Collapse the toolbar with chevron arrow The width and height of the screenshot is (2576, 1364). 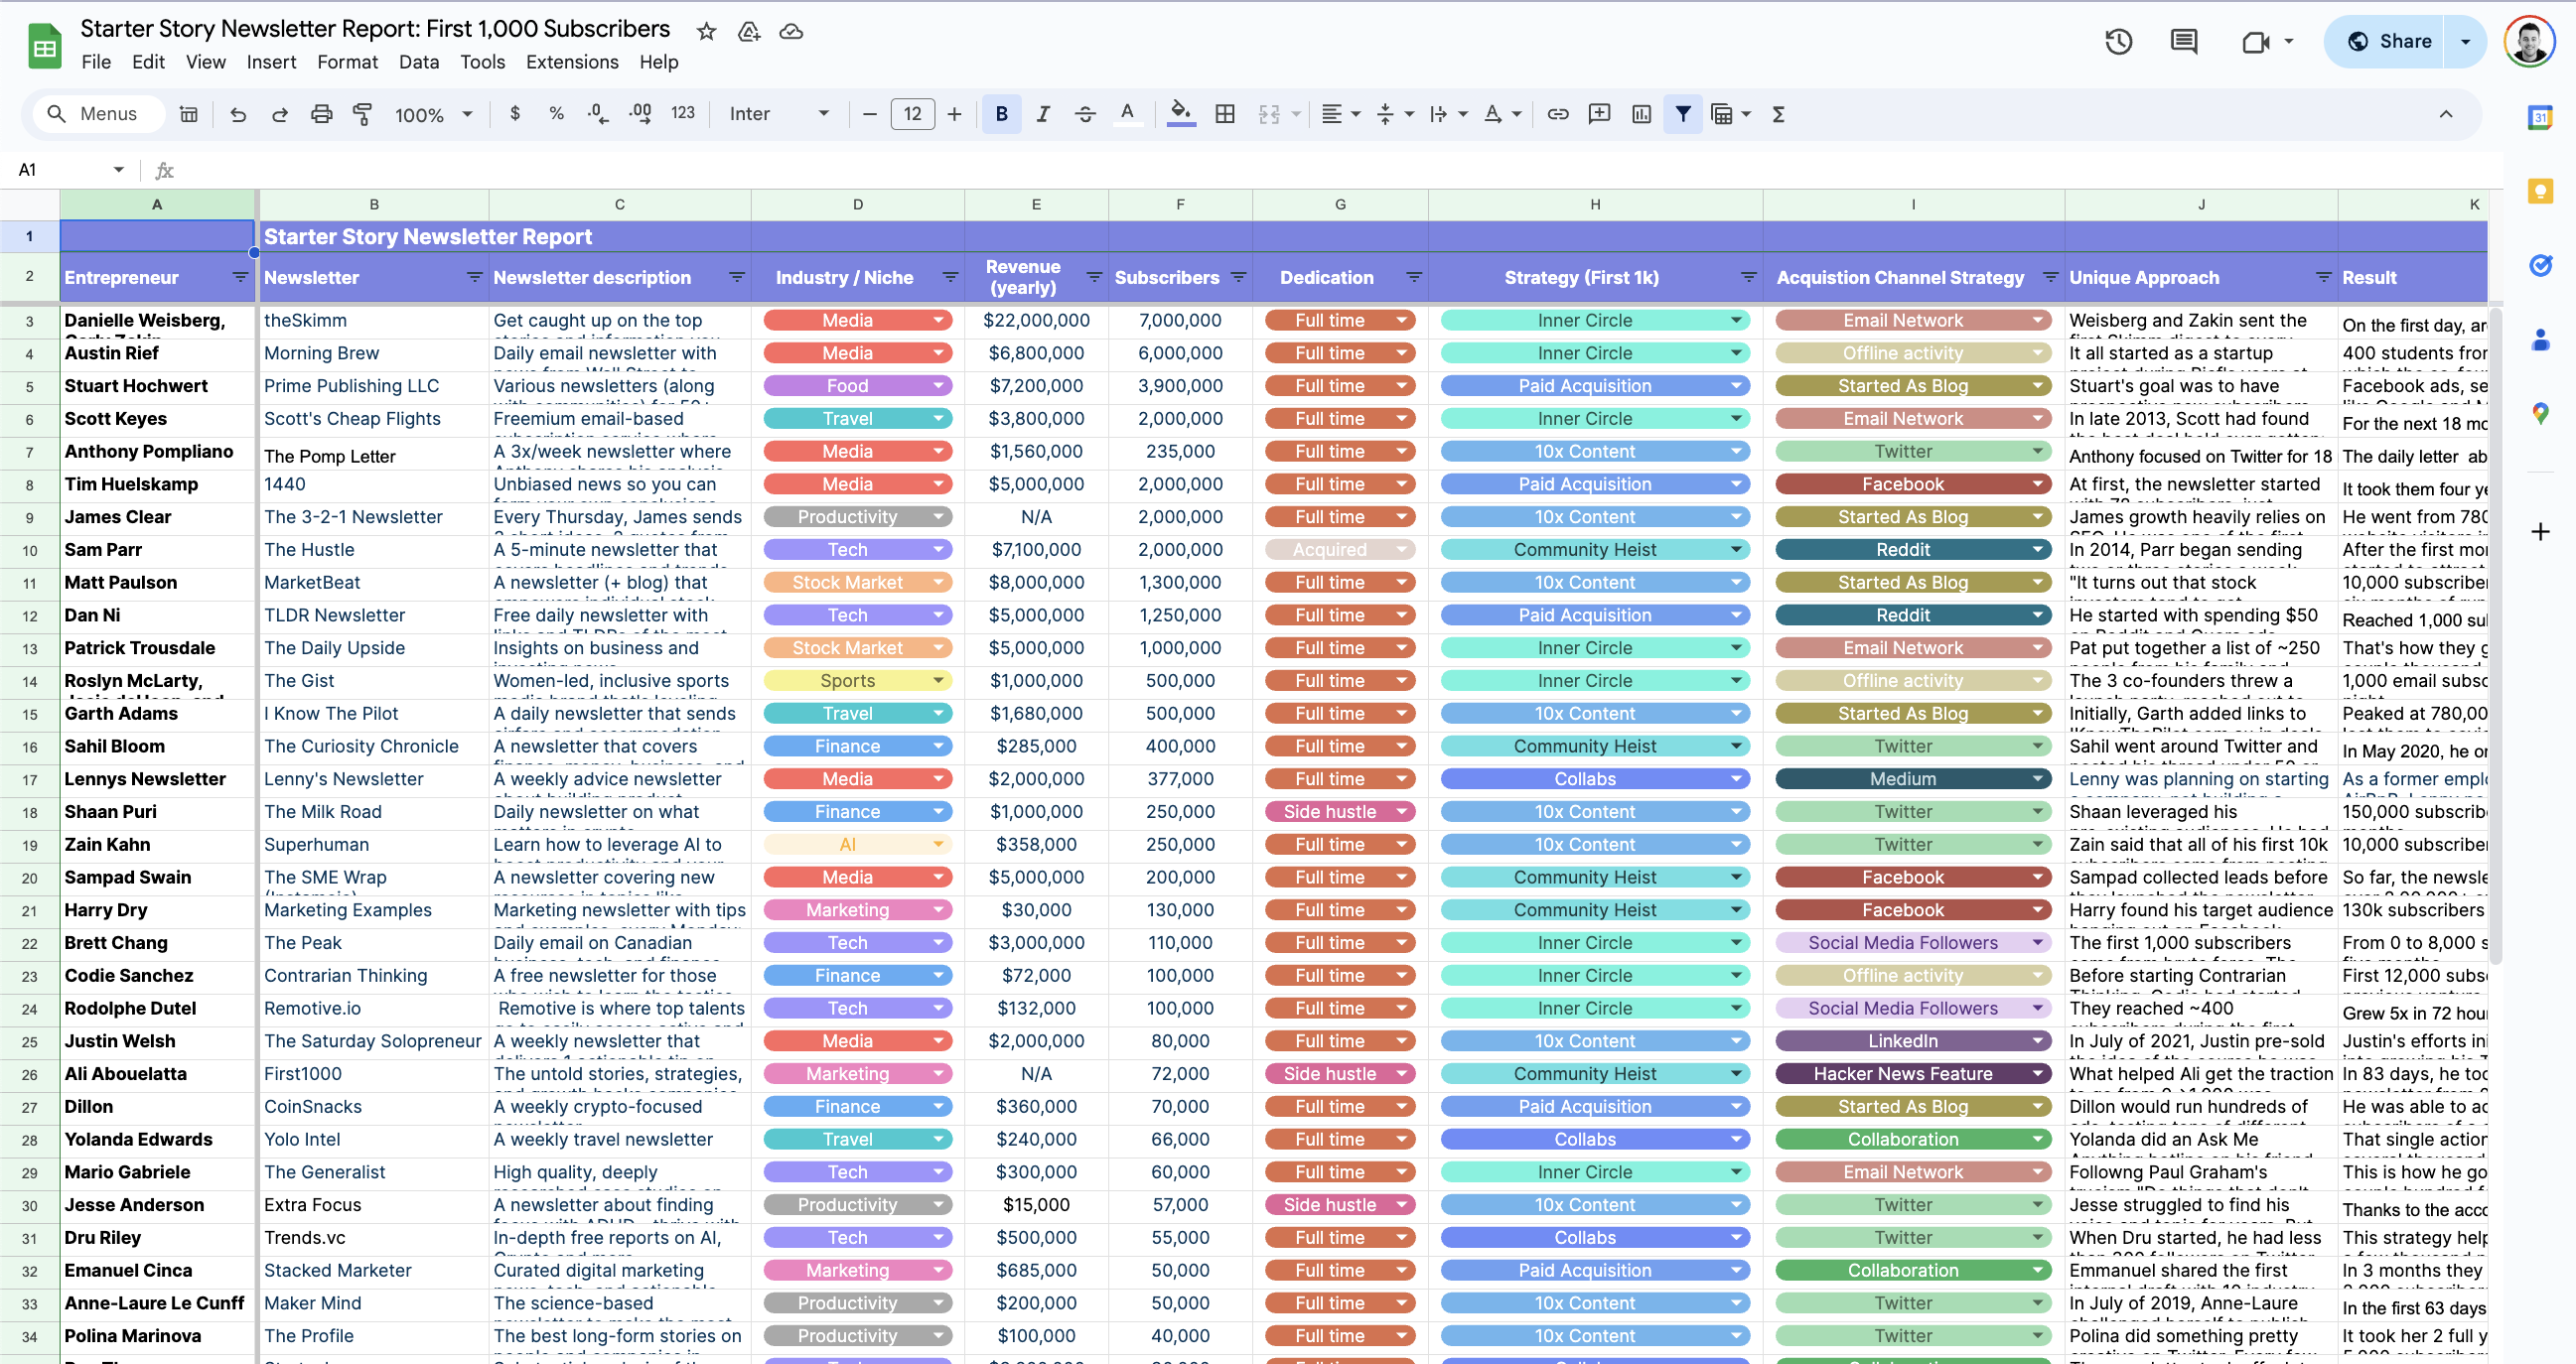[x=2445, y=114]
